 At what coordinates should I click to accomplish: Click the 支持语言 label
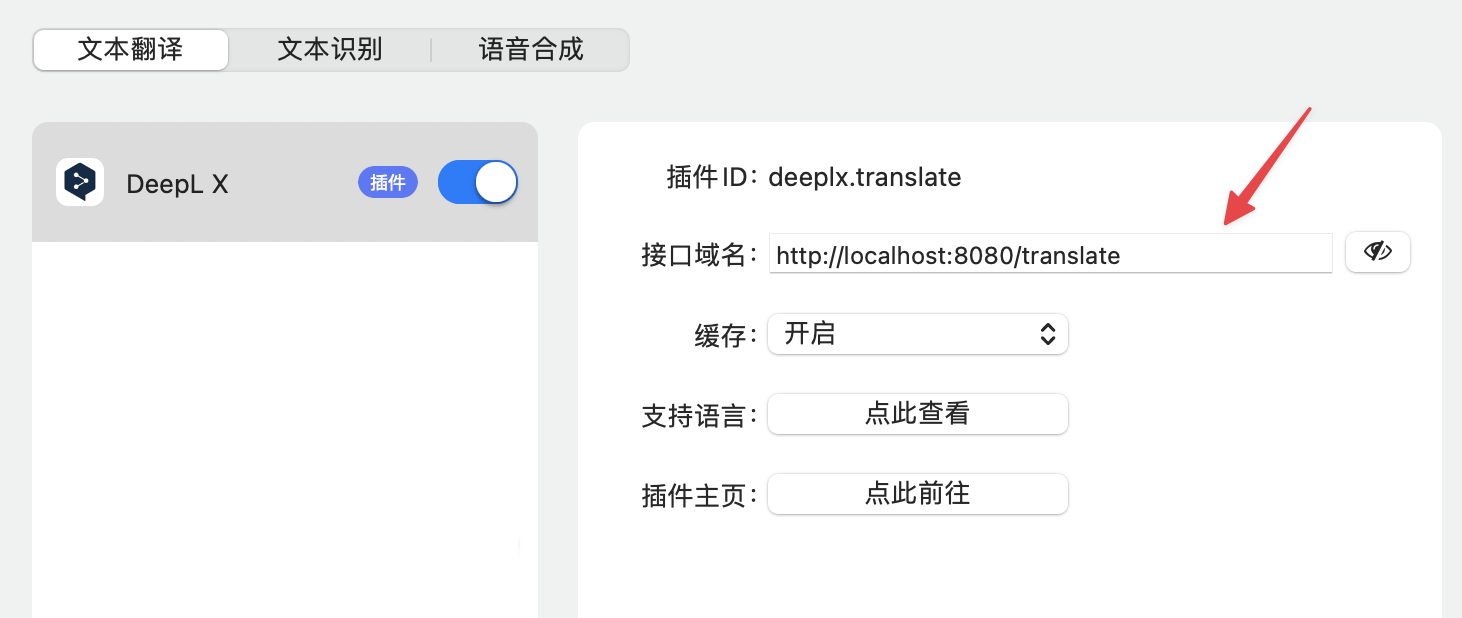(x=699, y=416)
